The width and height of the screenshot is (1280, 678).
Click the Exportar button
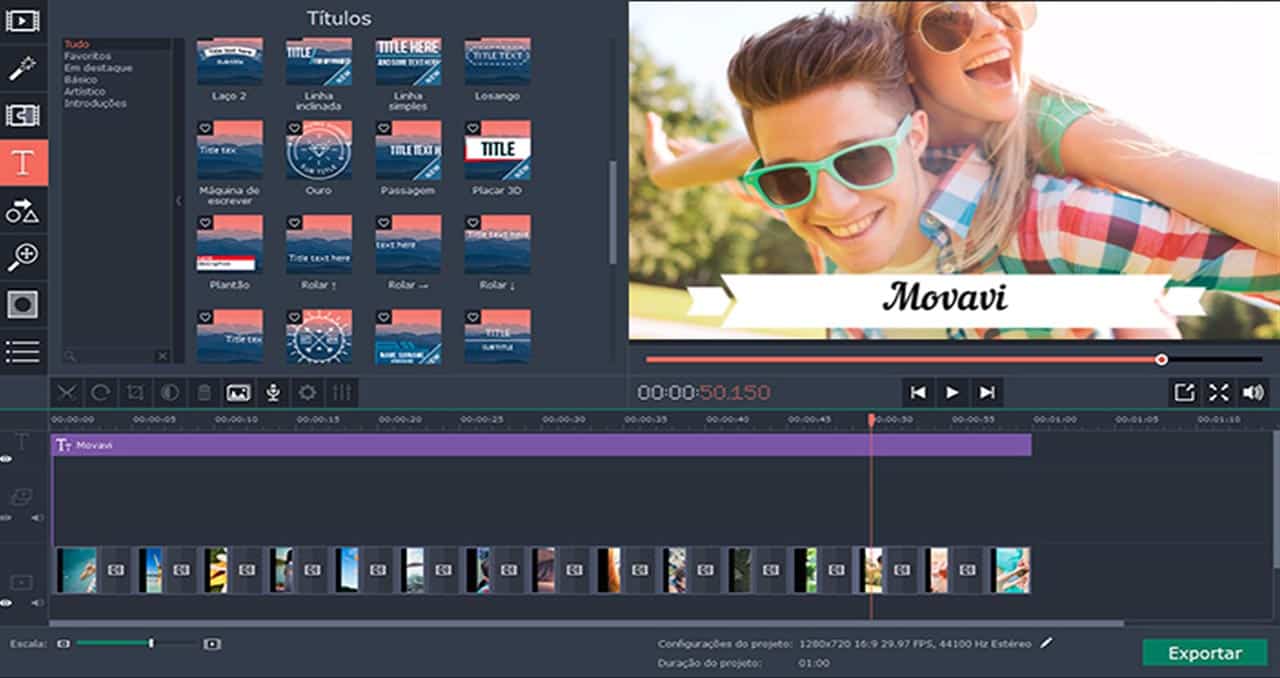pyautogui.click(x=1204, y=653)
